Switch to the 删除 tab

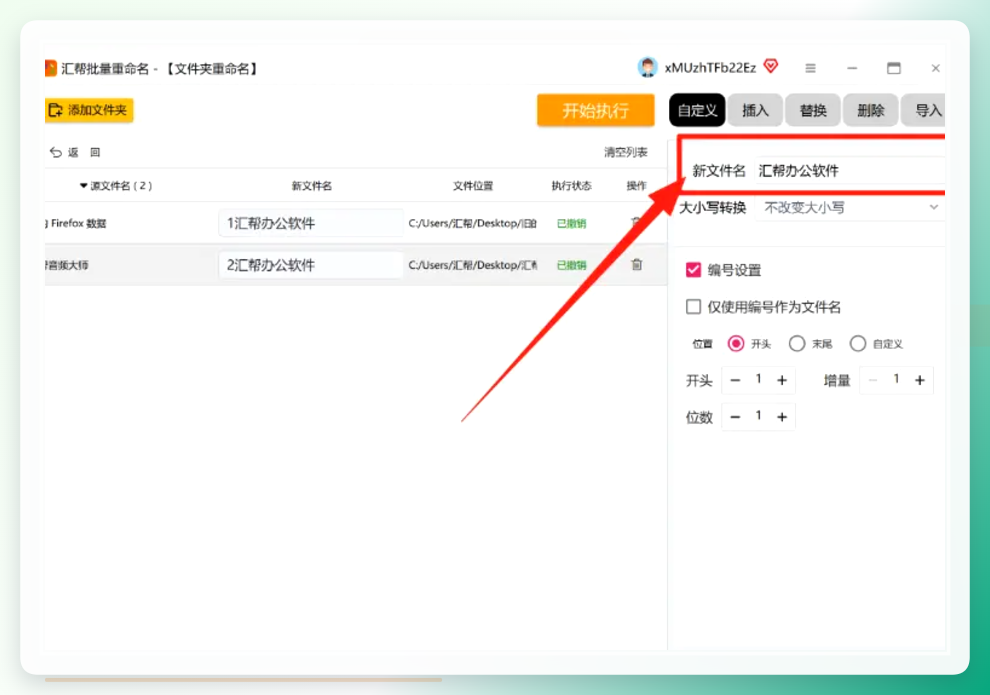pyautogui.click(x=871, y=110)
